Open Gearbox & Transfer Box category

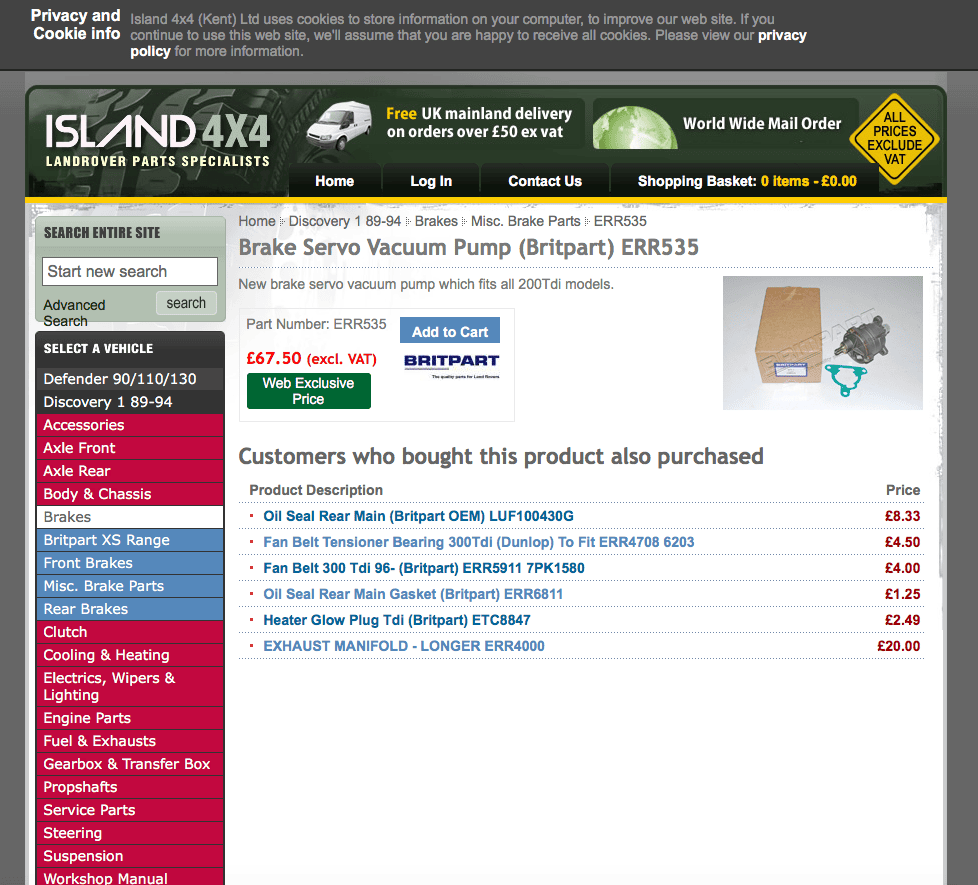[x=130, y=764]
